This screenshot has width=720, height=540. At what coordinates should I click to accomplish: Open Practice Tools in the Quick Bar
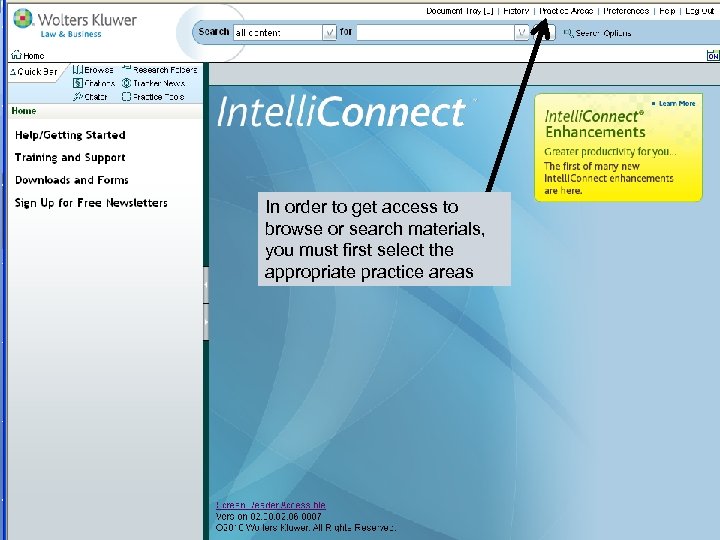click(153, 97)
